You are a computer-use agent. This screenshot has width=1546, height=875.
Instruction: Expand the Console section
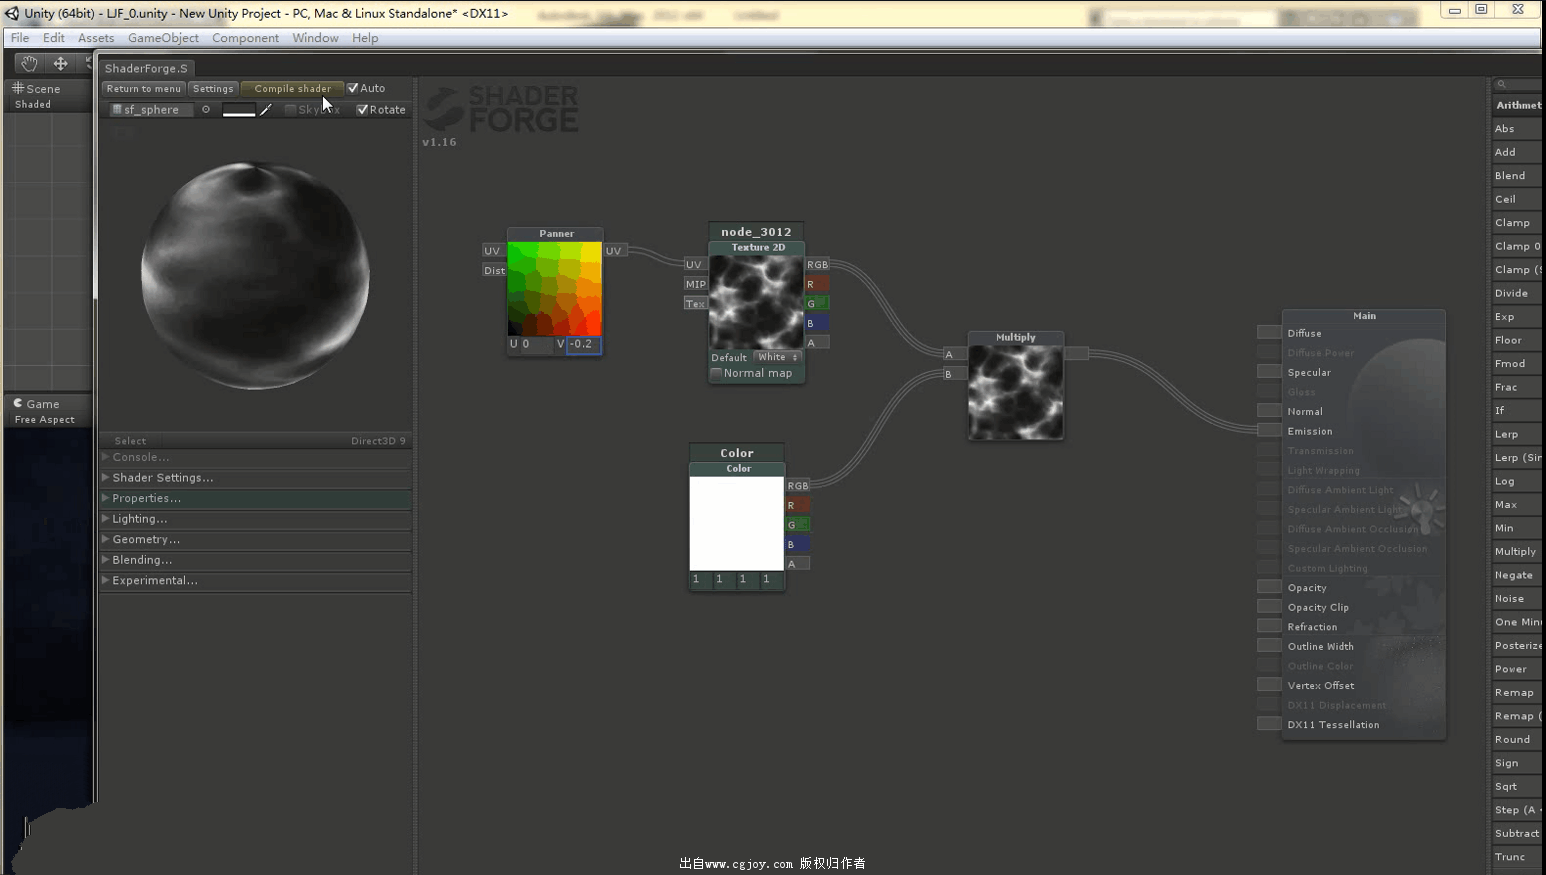coord(255,457)
